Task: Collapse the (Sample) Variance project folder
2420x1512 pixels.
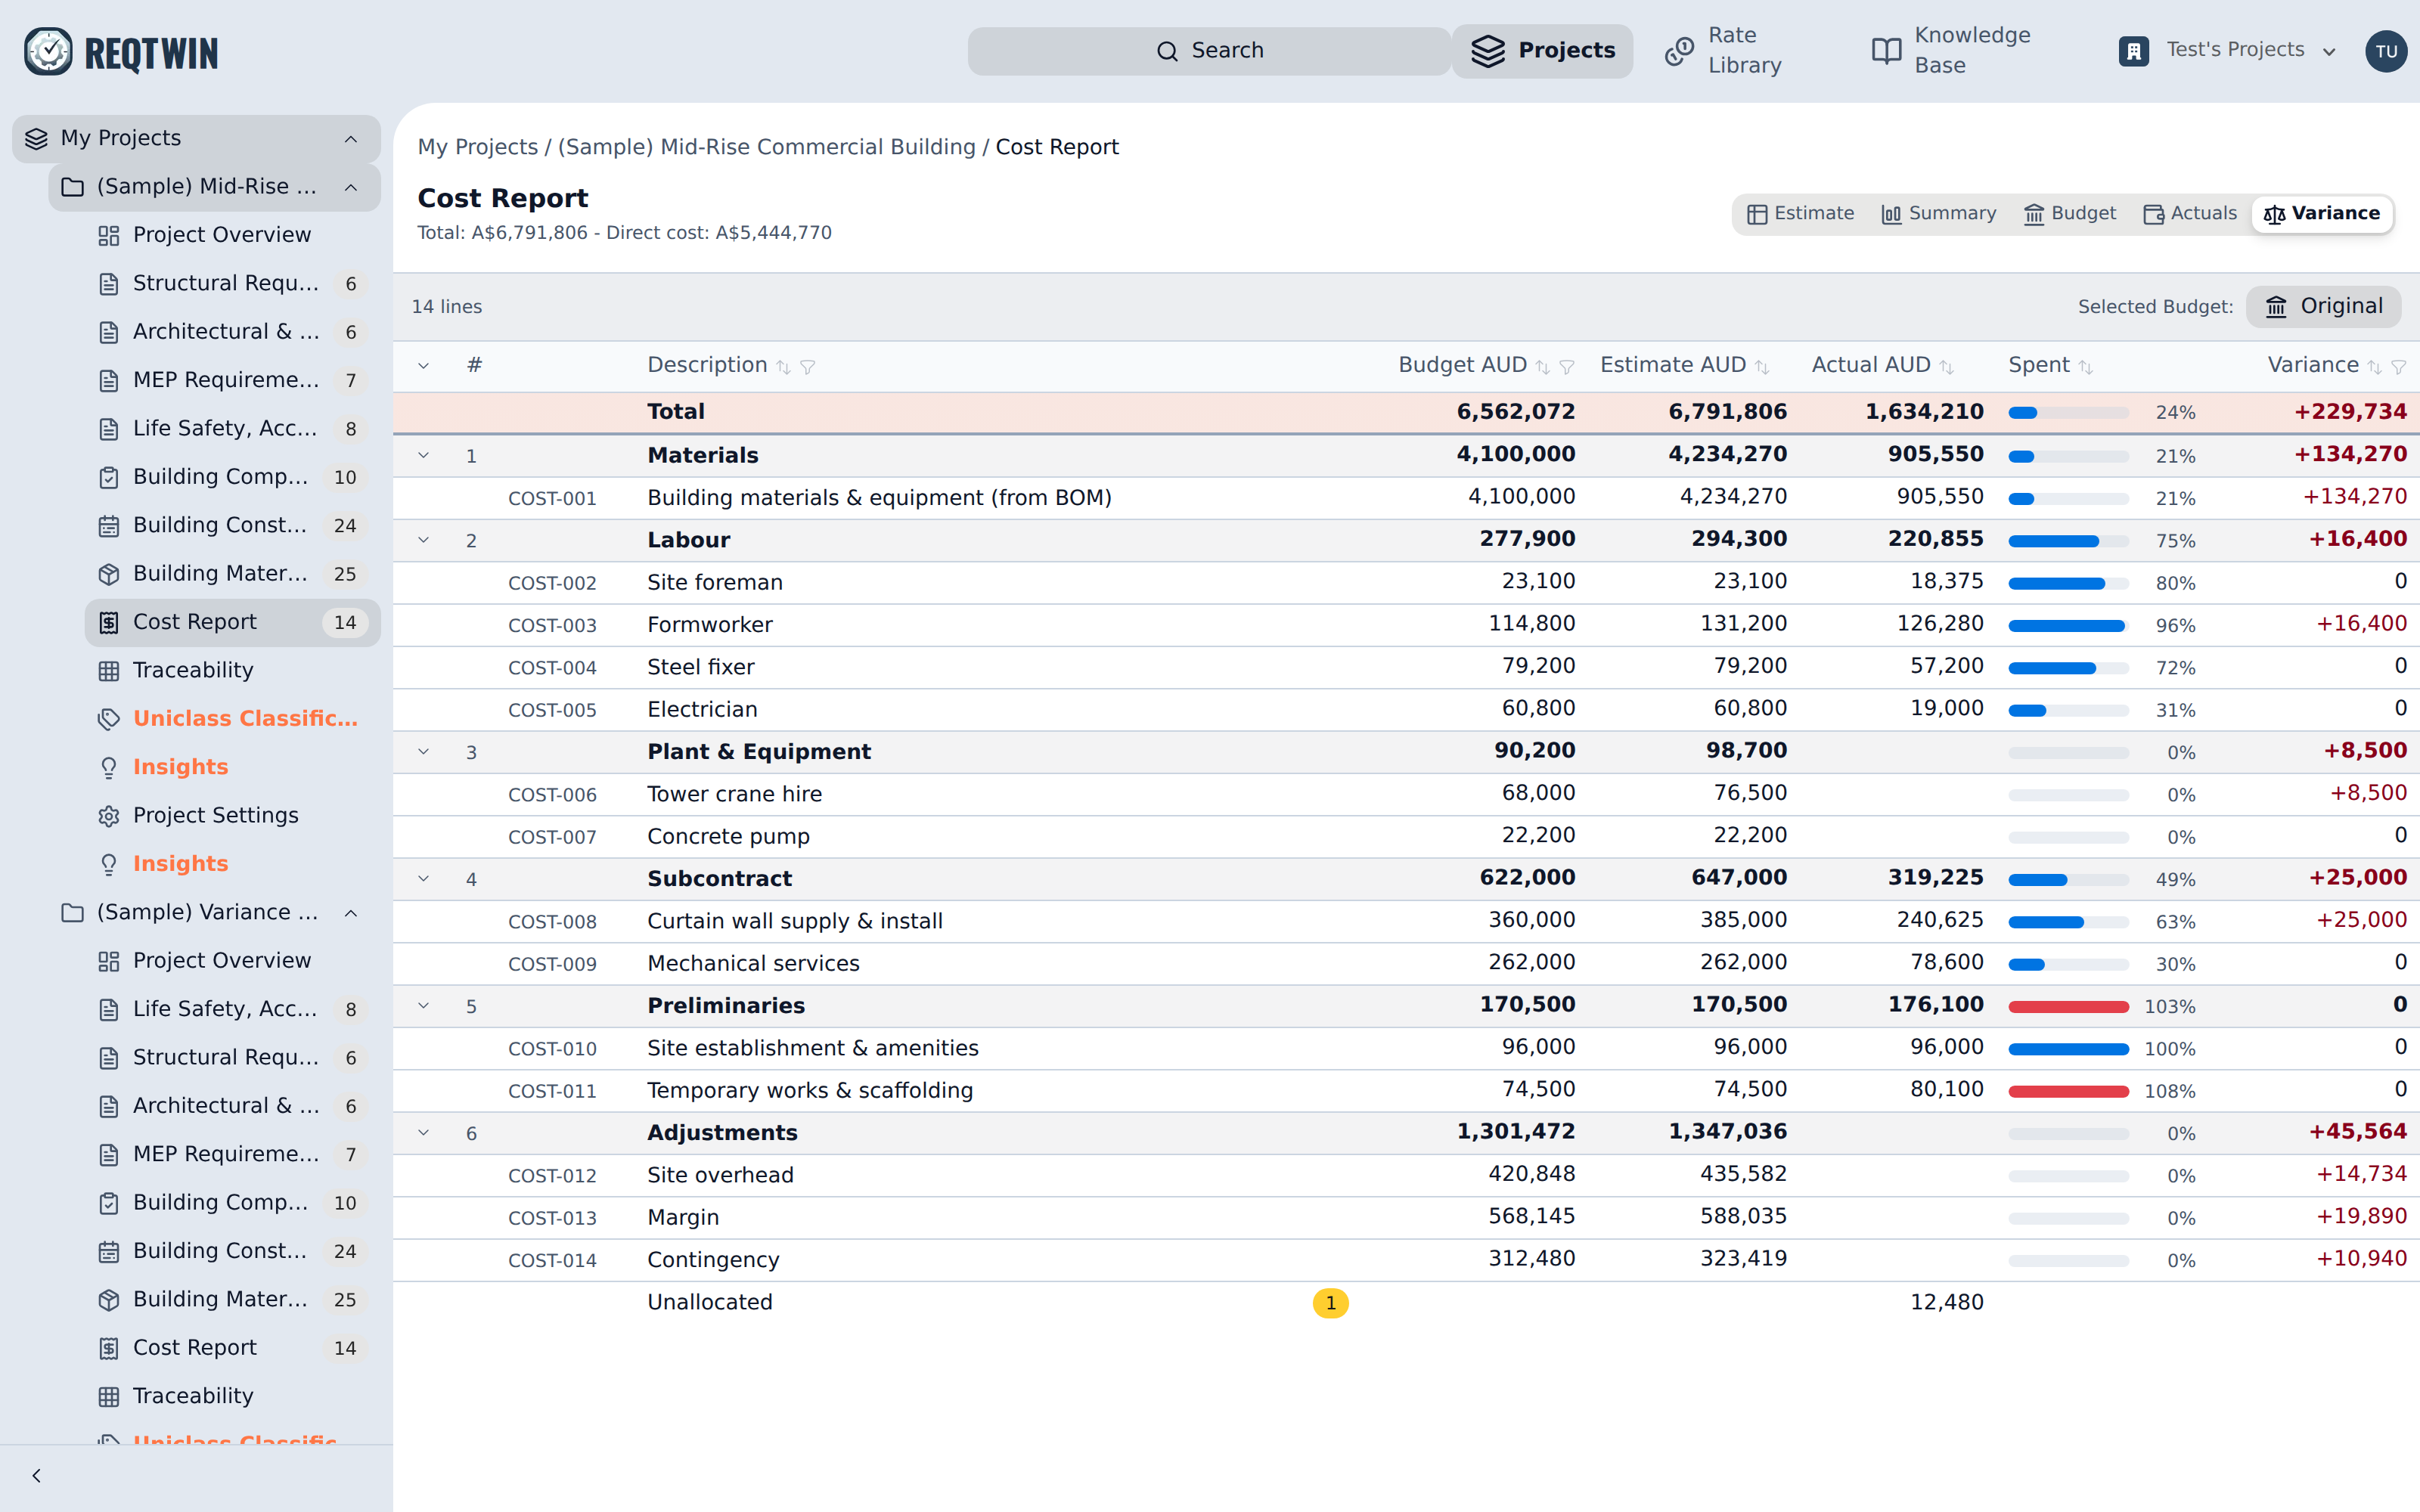Action: pos(351,913)
